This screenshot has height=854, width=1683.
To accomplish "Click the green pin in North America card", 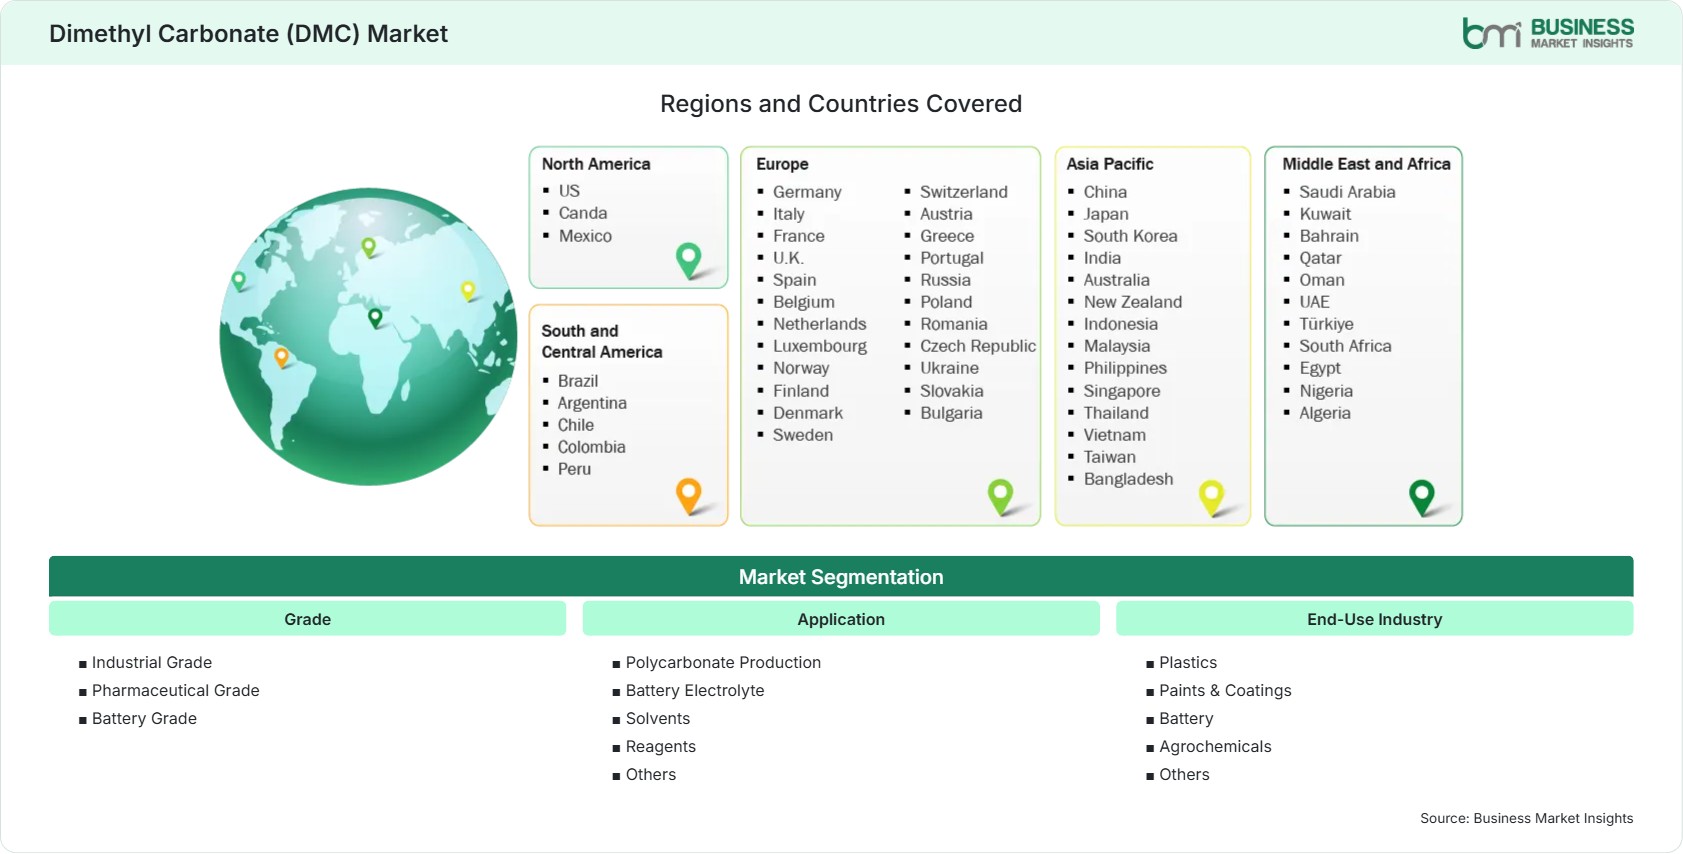I will coord(689,260).
